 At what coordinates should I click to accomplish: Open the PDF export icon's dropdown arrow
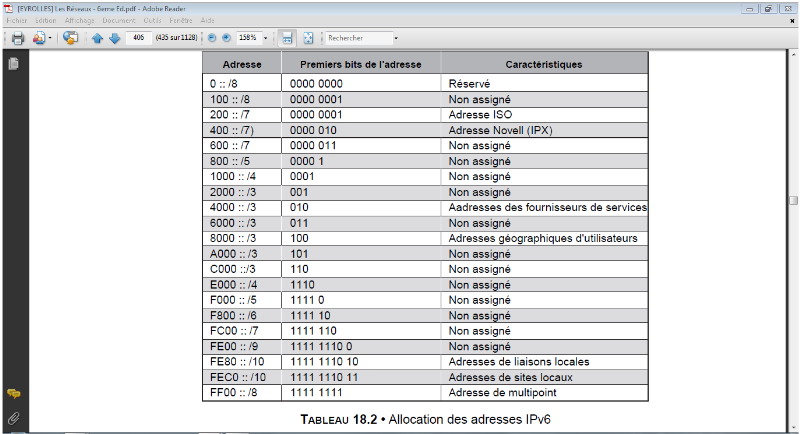(x=50, y=38)
